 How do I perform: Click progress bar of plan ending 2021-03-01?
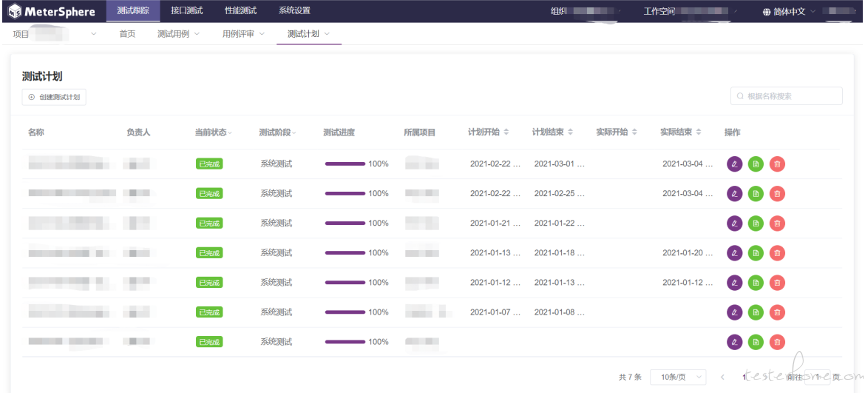[x=345, y=164]
